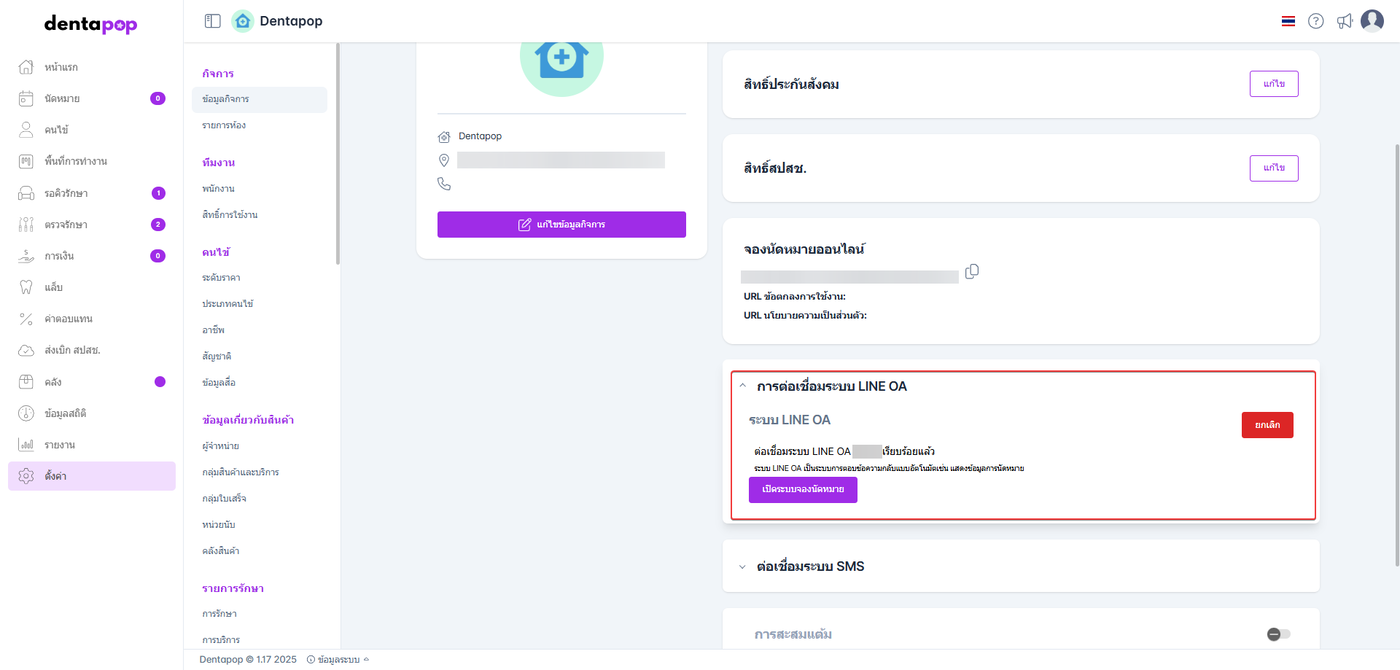
Task: Click the tools icon beside ตรวจรักษา
Action: 27,224
